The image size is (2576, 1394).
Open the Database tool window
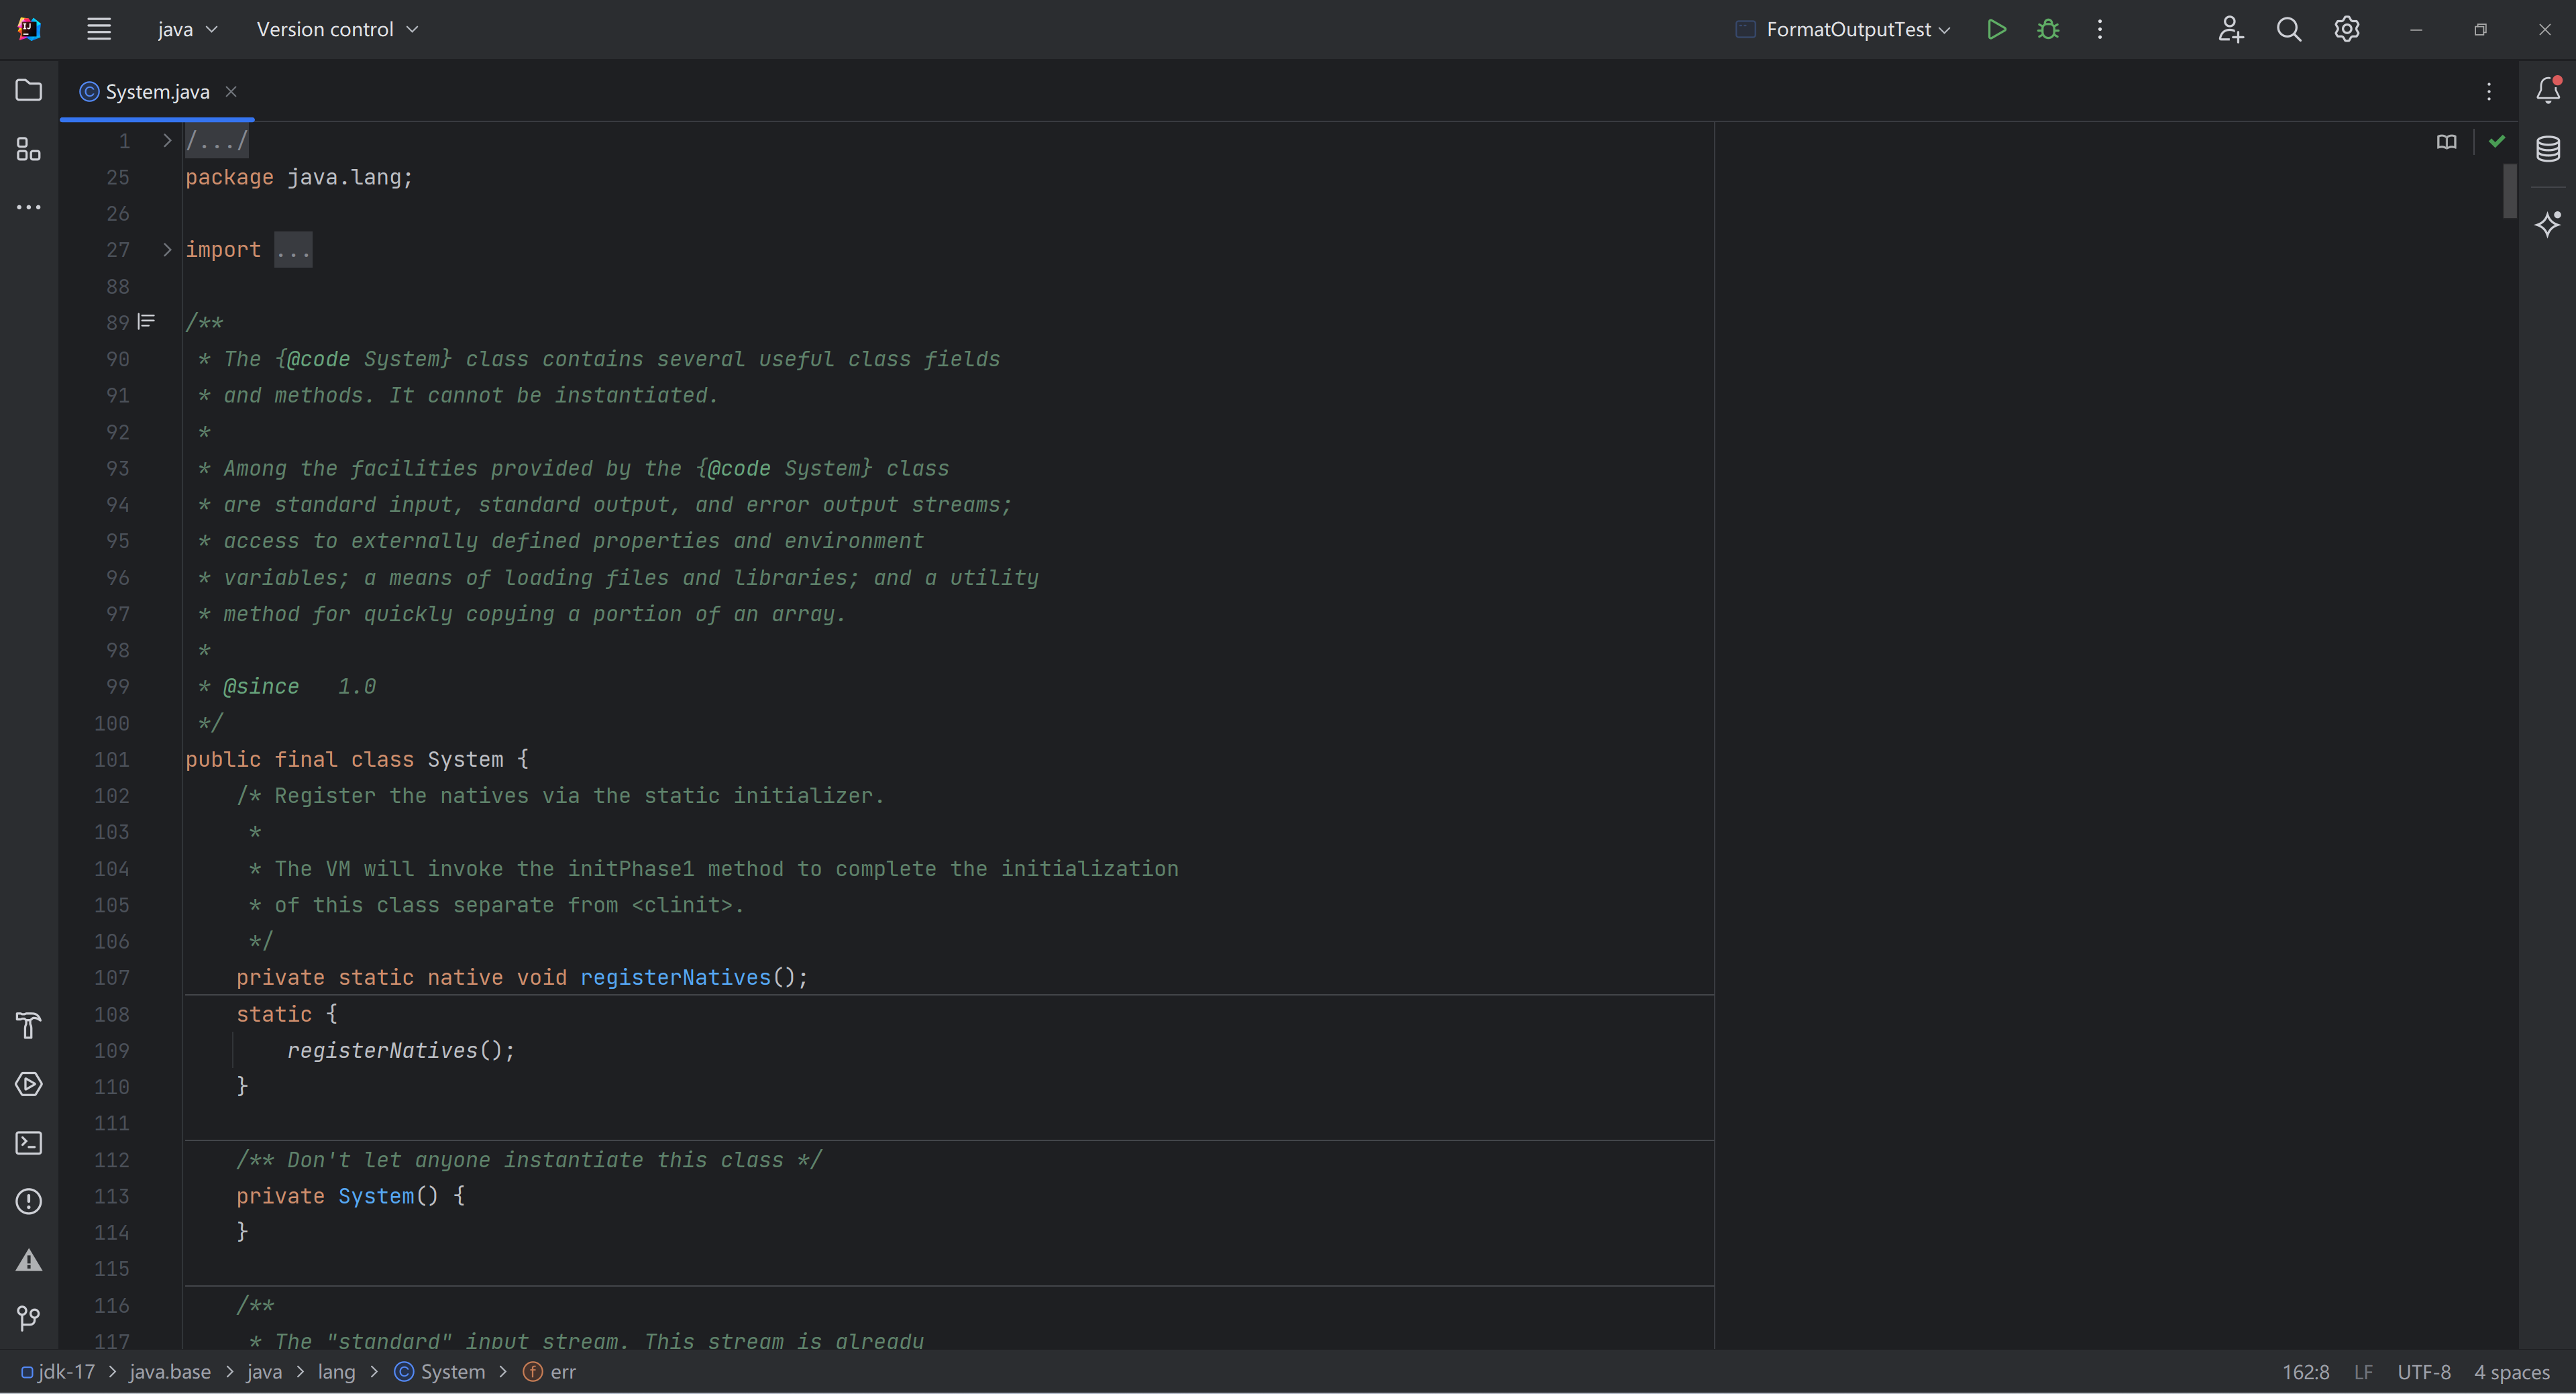pos(2548,150)
